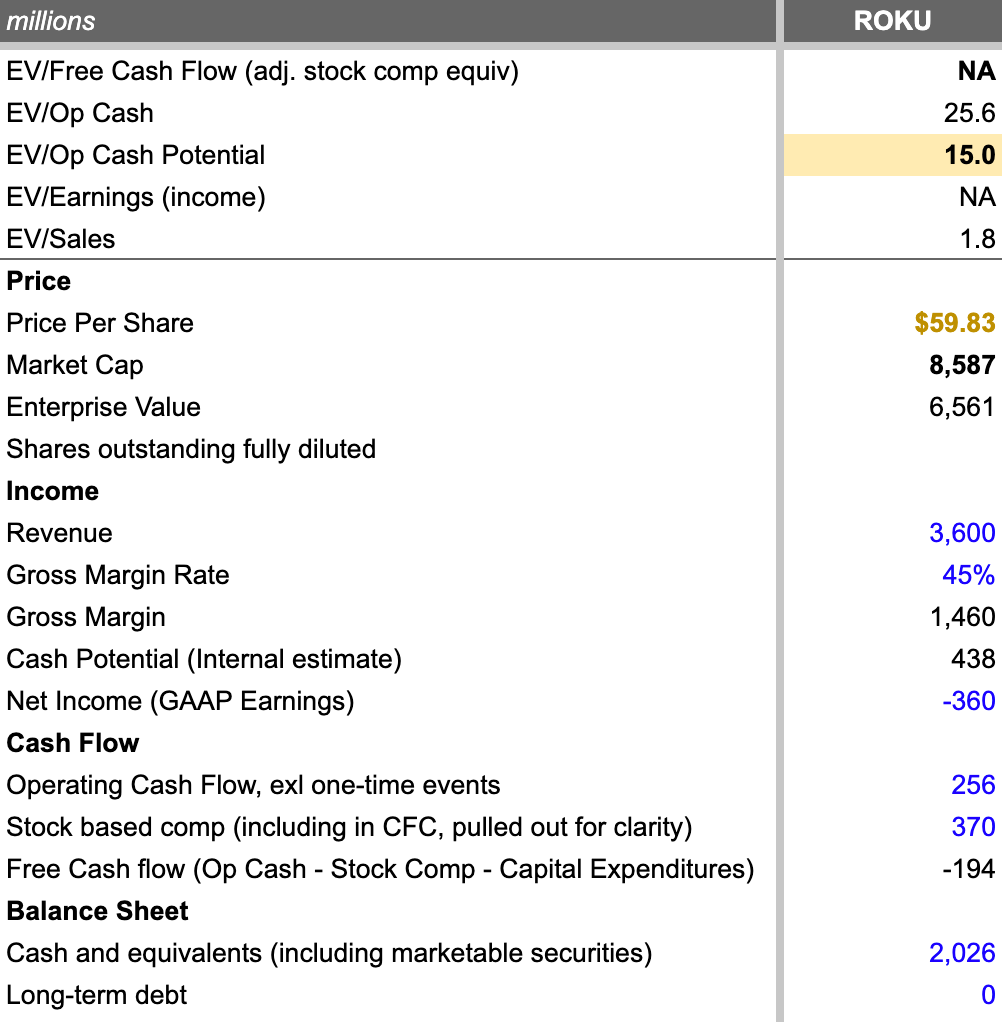Click the bold Price section heading
The width and height of the screenshot is (1002, 1022).
tap(38, 281)
